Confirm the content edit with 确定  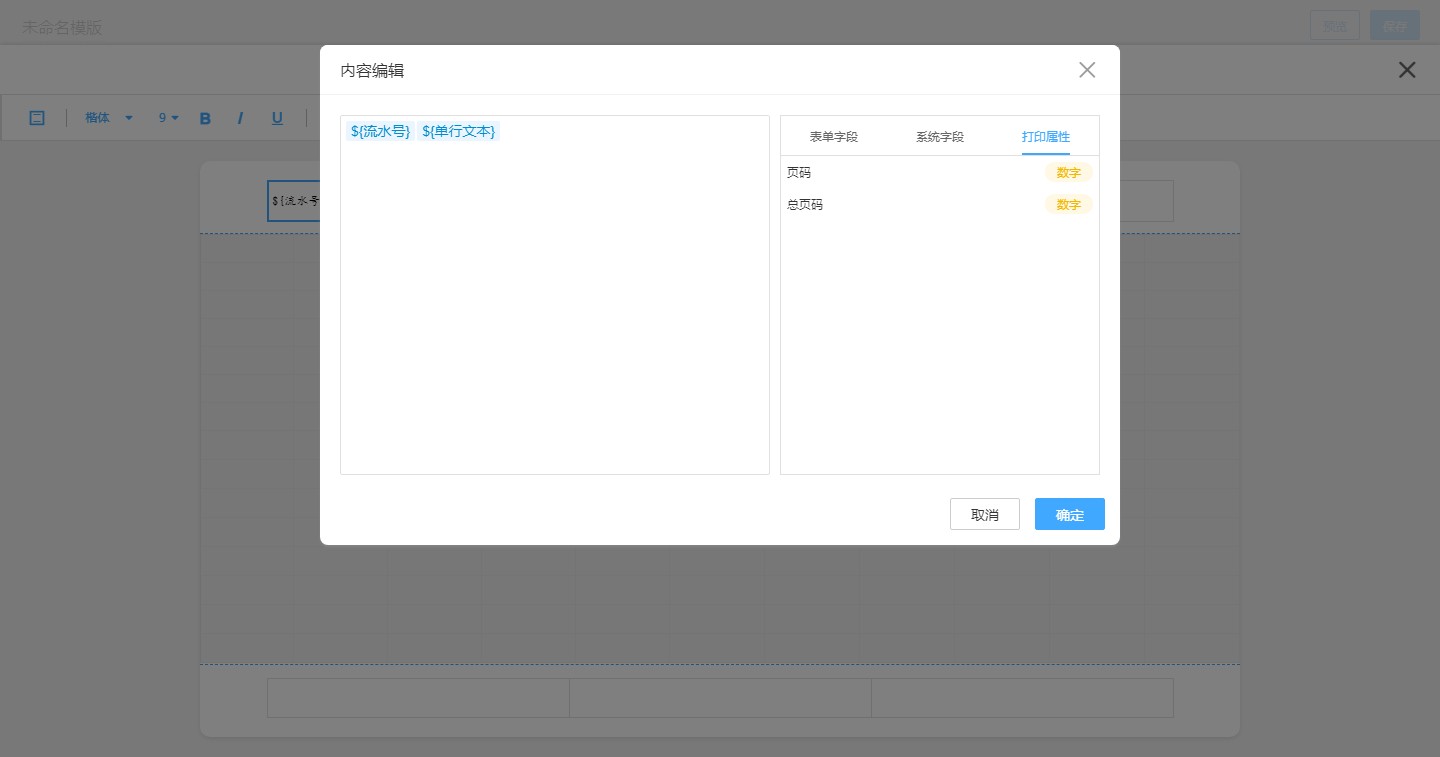[1069, 514]
